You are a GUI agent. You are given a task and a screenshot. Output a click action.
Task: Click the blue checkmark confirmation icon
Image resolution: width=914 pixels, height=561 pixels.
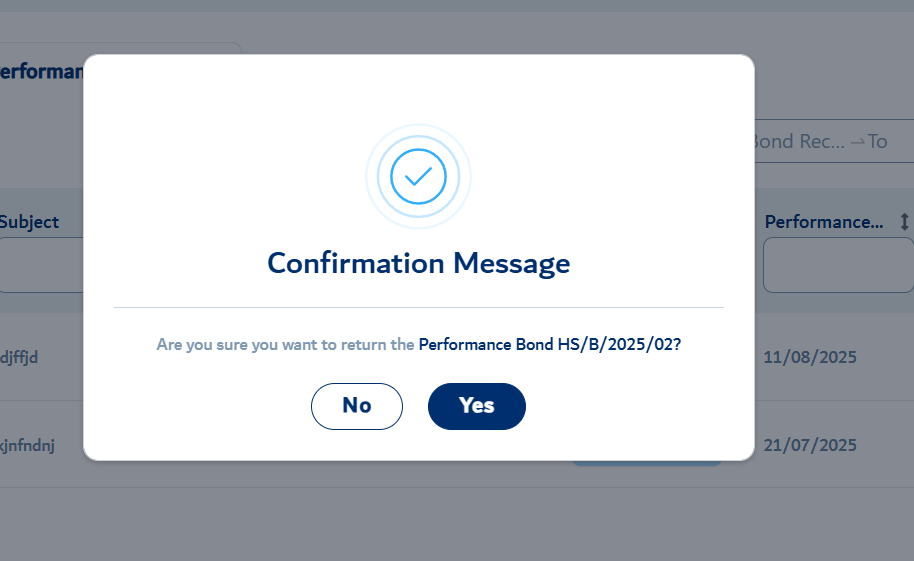point(418,176)
